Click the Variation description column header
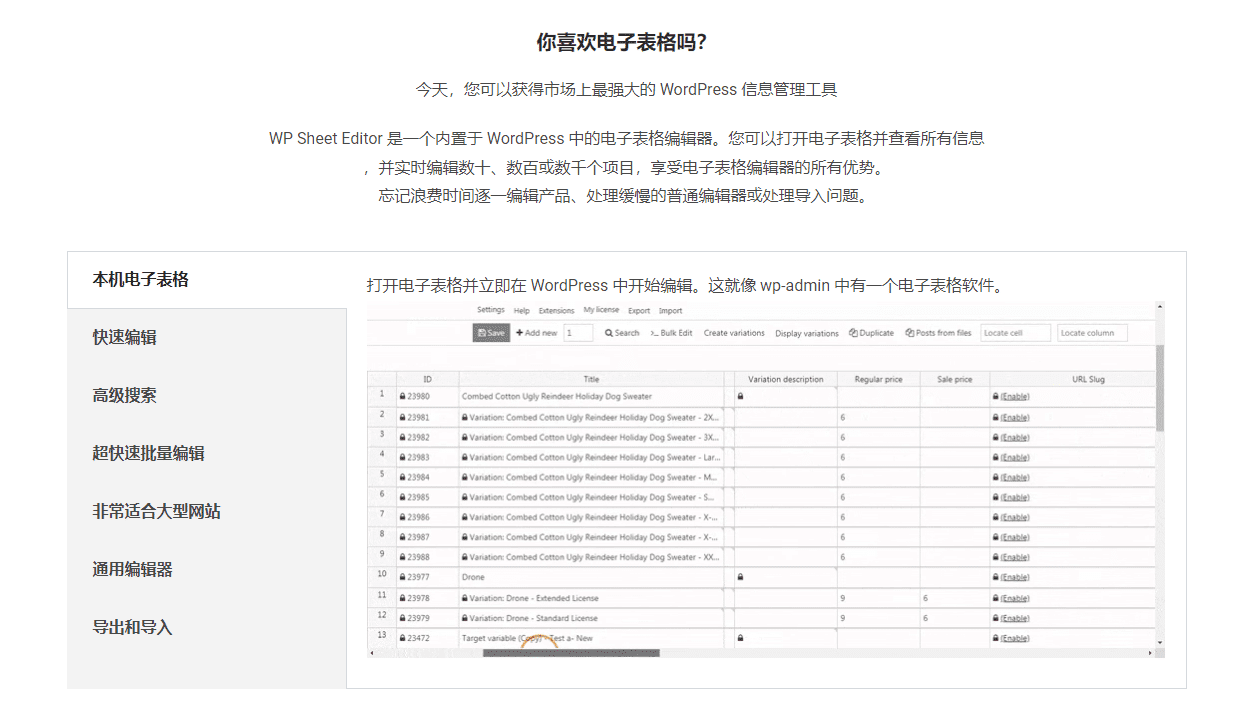The height and width of the screenshot is (715, 1256). pos(786,379)
